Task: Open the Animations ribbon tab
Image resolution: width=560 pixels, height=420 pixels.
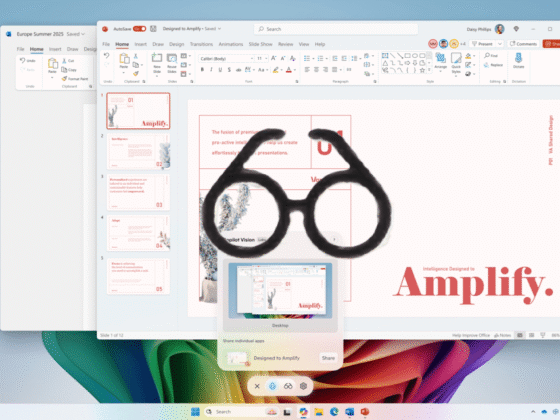Action: (231, 44)
